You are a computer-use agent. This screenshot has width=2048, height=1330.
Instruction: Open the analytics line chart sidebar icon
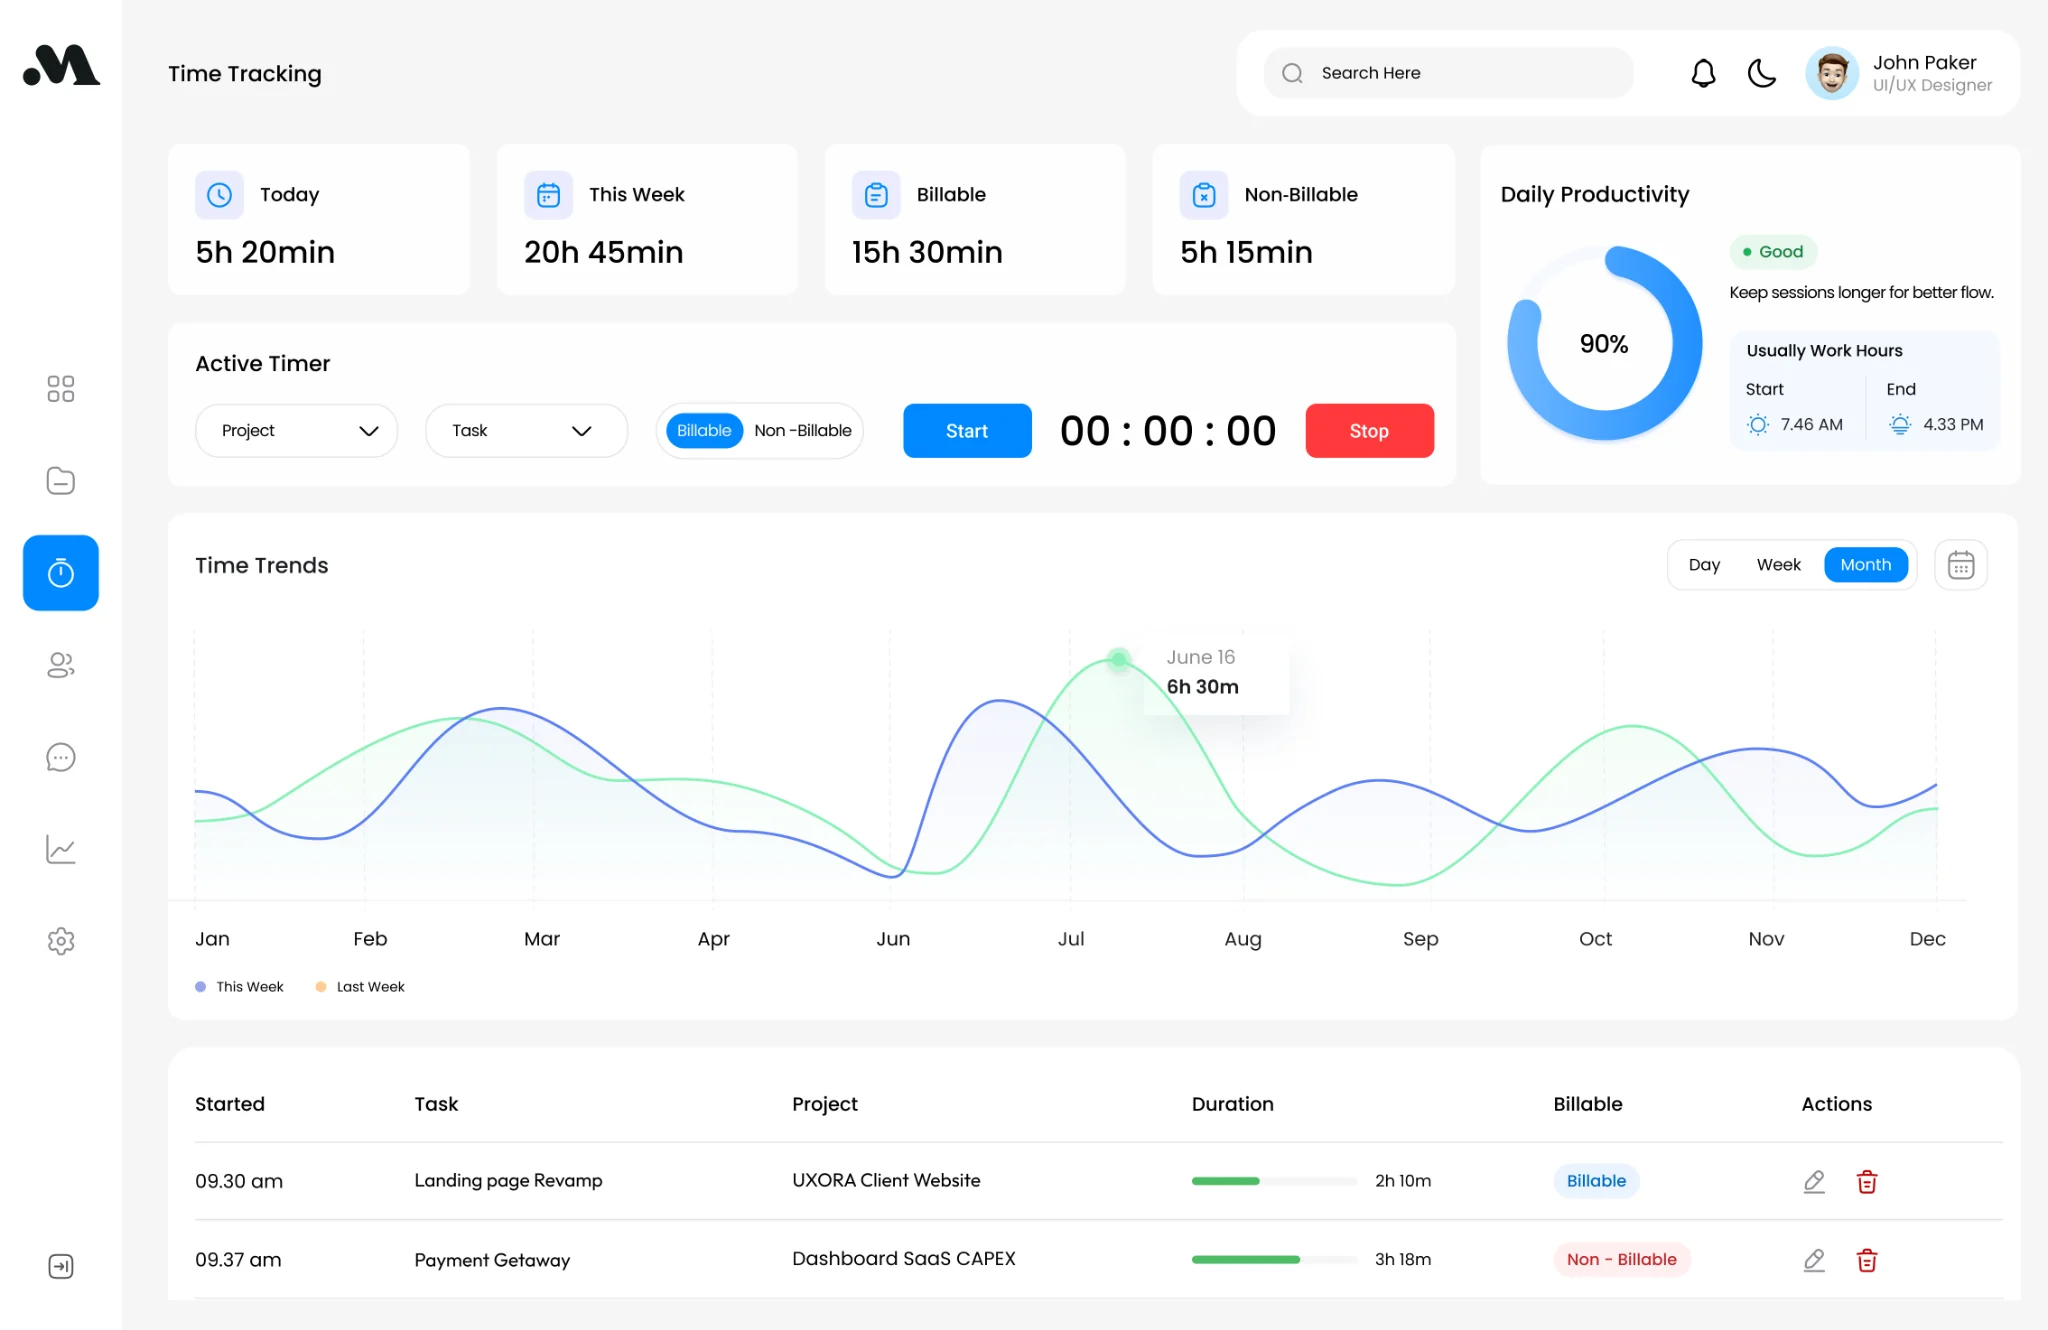click(61, 849)
